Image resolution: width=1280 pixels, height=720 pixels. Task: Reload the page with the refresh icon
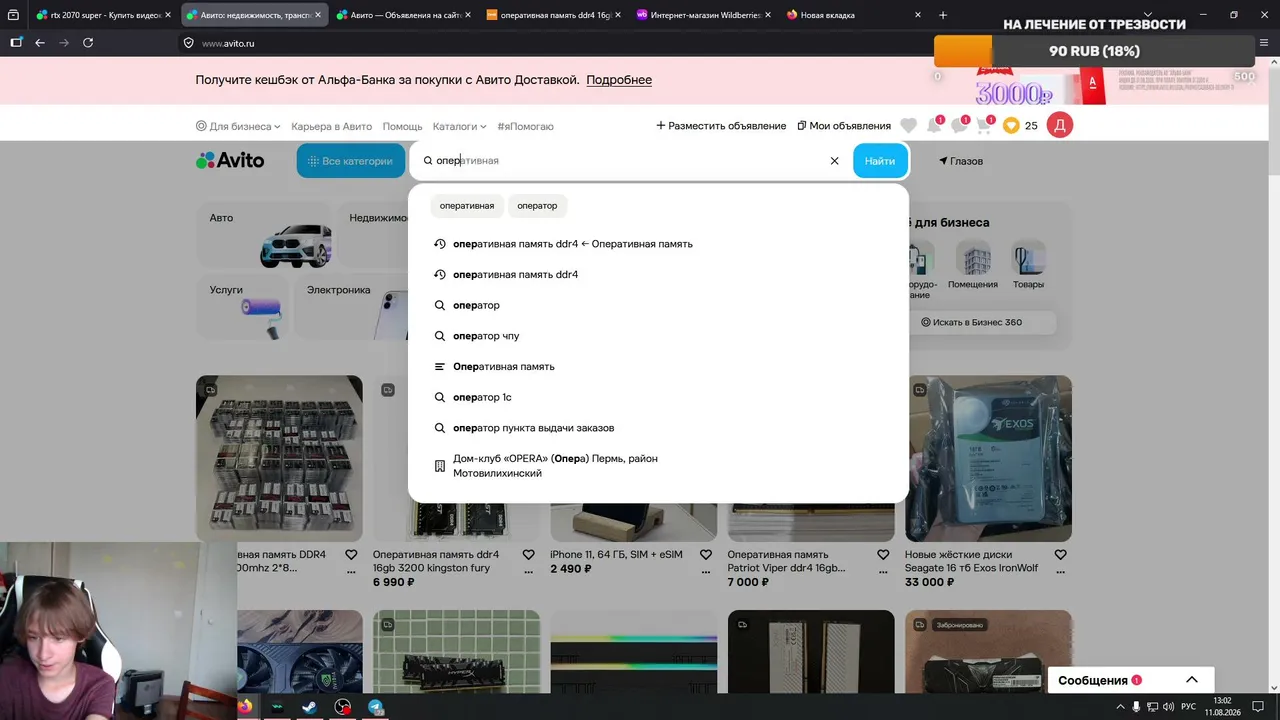88,43
